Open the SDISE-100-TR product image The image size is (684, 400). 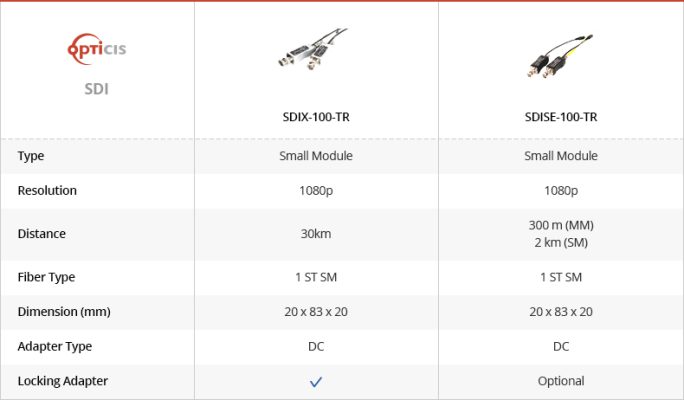560,56
